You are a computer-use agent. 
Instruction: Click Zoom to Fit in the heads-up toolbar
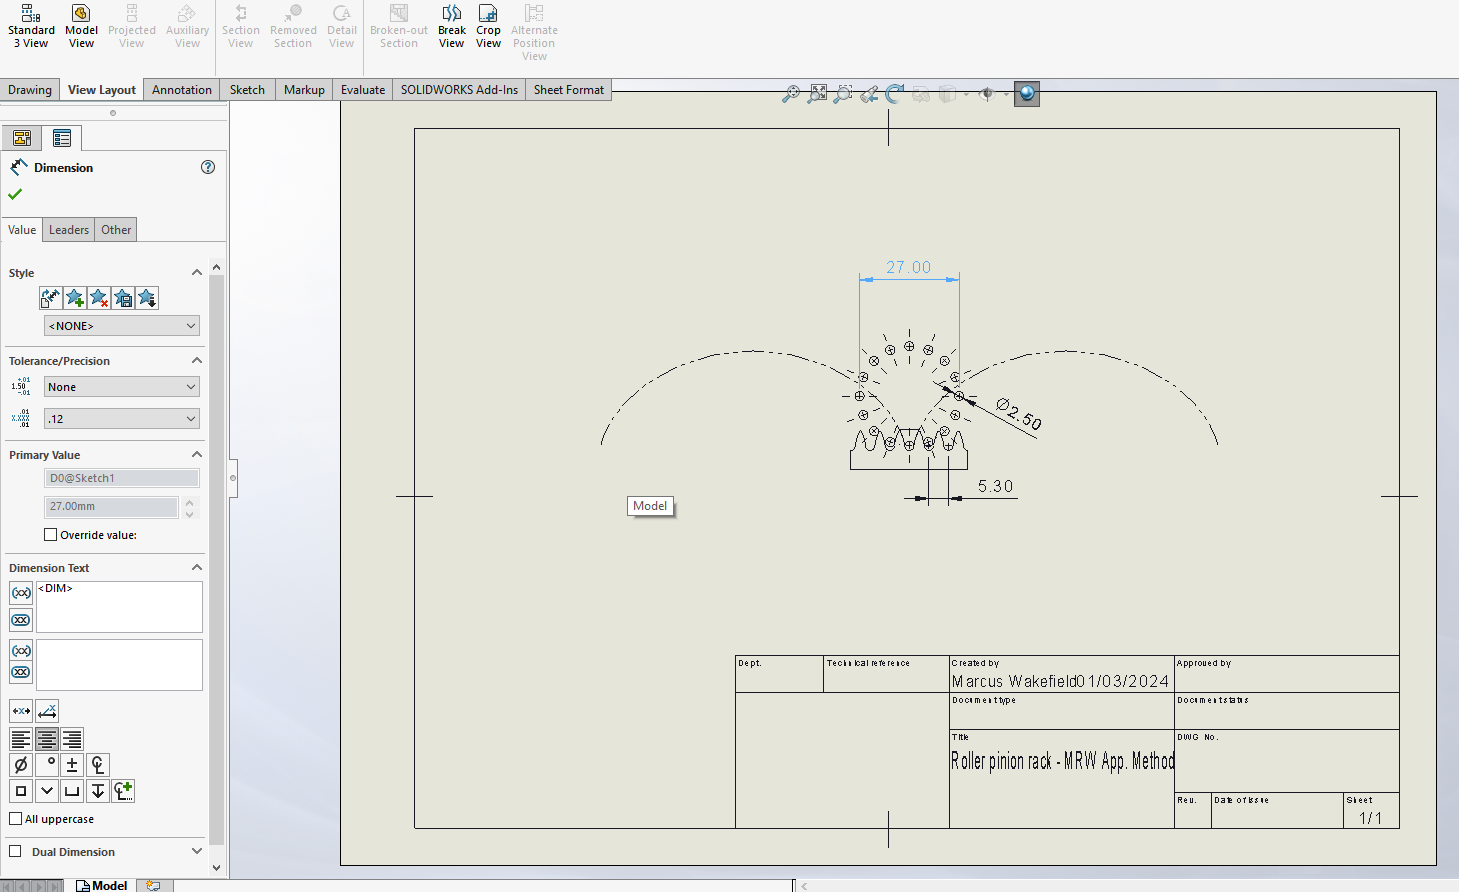[817, 92]
